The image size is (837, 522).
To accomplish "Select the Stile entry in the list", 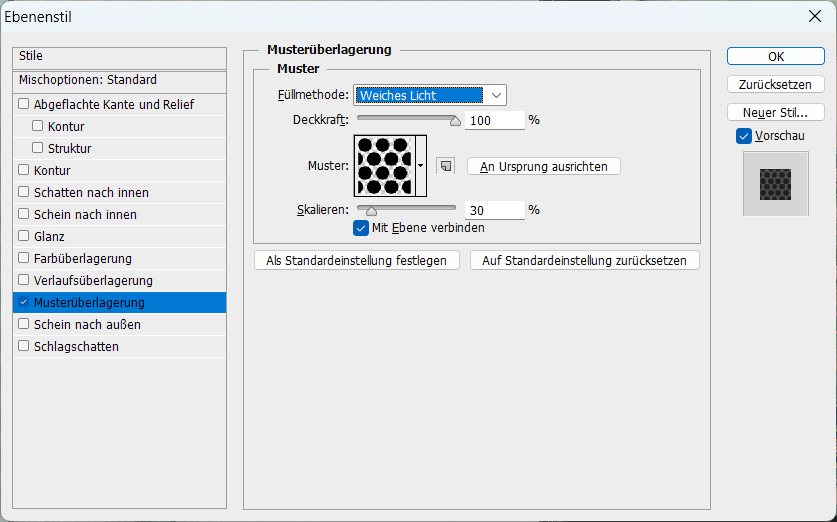I will 120,58.
